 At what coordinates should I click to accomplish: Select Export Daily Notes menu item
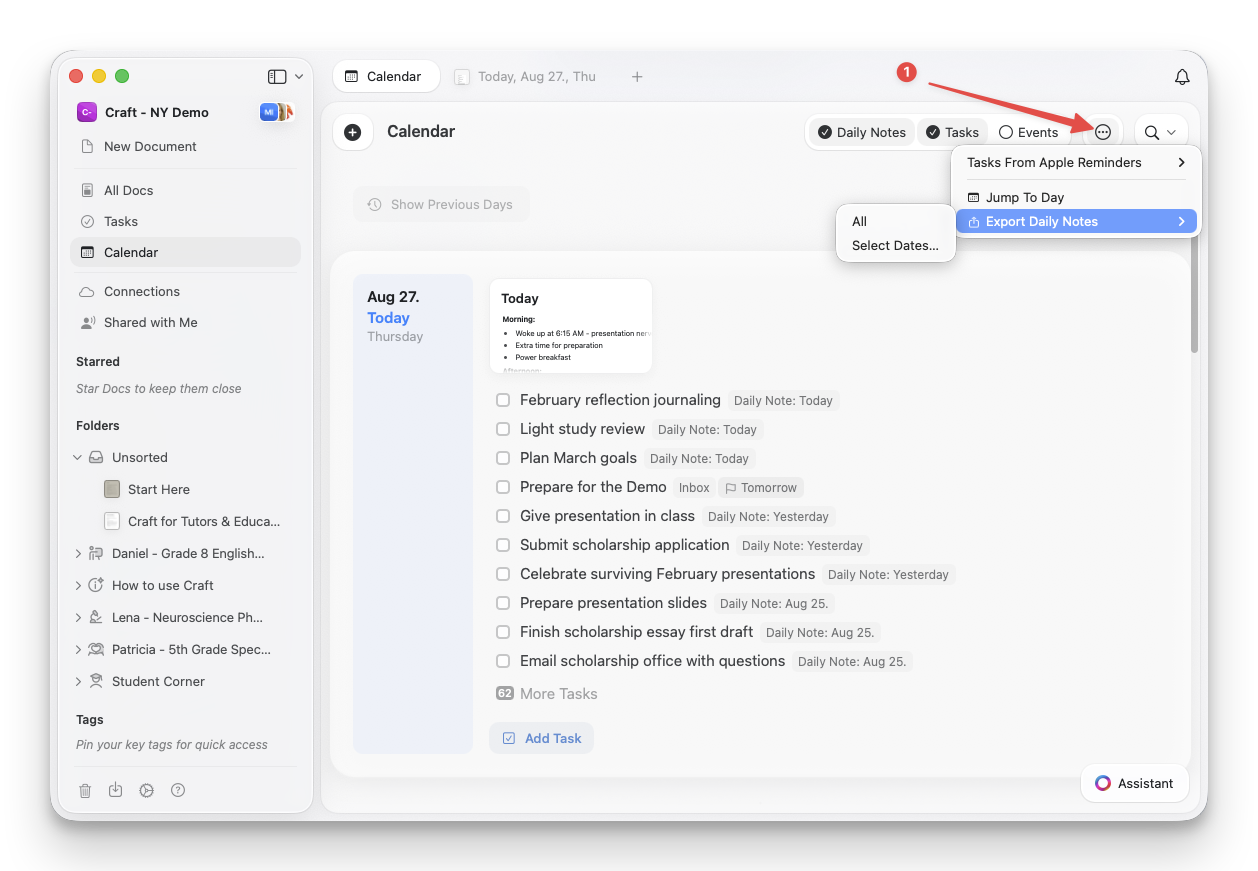pyautogui.click(x=1076, y=222)
